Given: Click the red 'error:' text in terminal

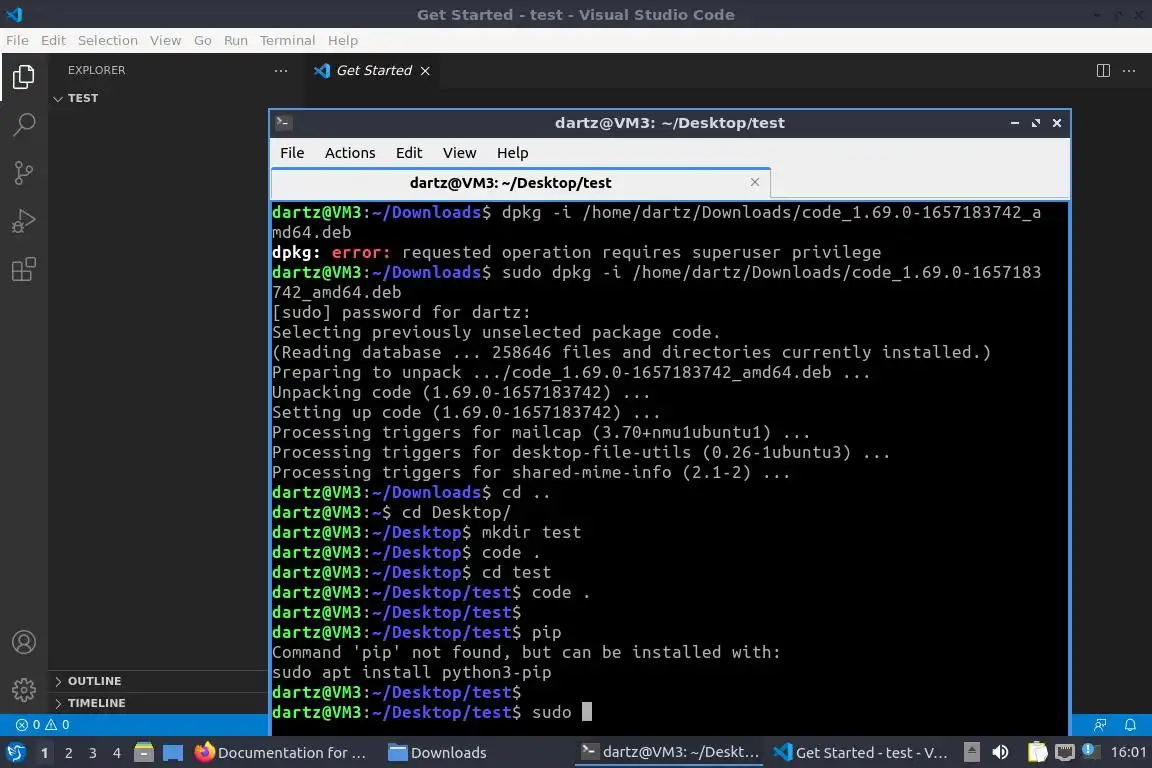Looking at the screenshot, I should coord(361,253).
